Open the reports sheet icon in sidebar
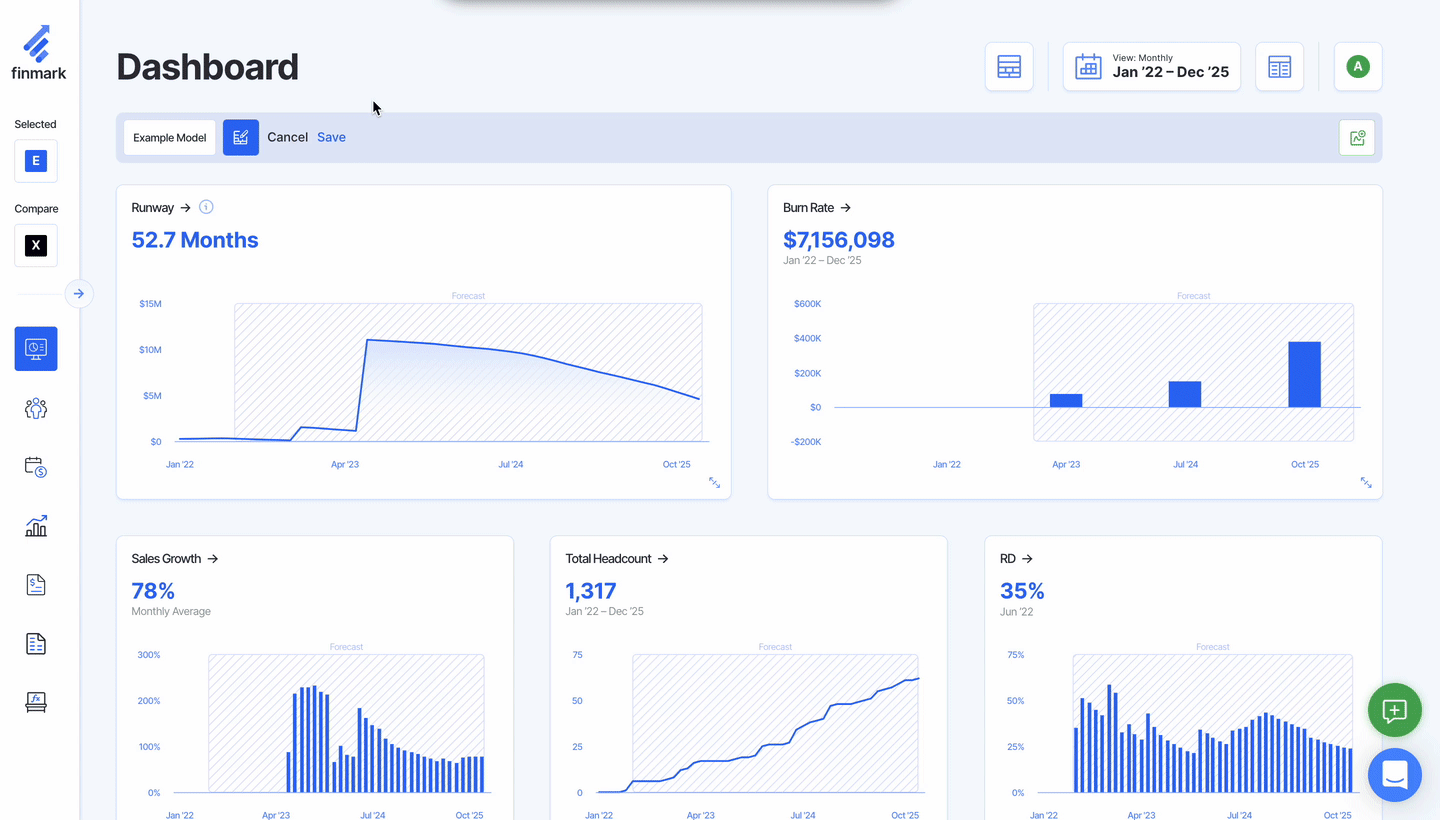Screen dimensions: 1440x820 click(x=36, y=644)
